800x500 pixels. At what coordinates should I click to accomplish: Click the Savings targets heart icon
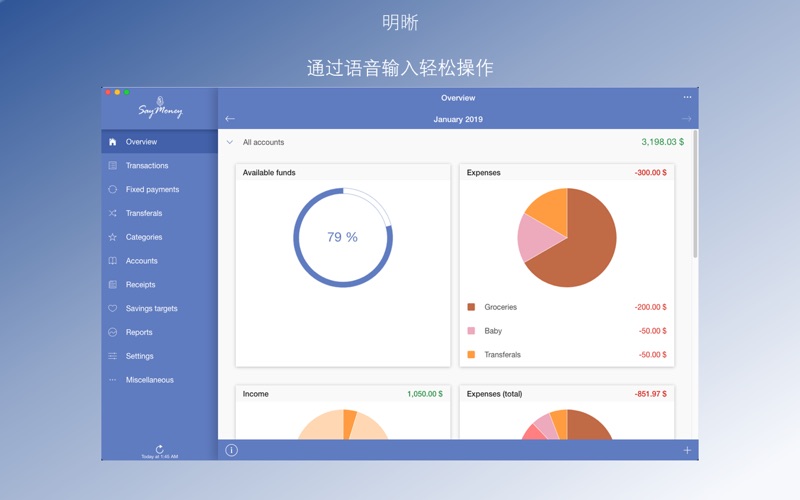coord(113,308)
